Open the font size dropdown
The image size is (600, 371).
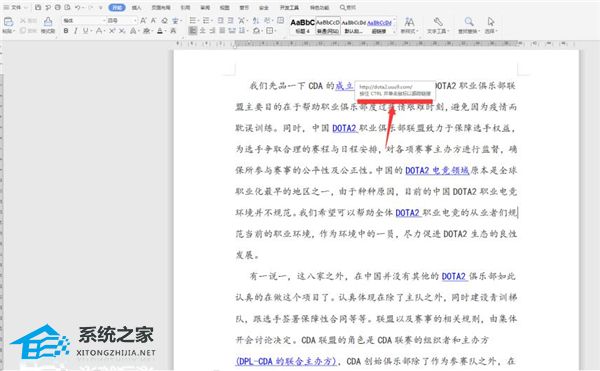[x=135, y=21]
